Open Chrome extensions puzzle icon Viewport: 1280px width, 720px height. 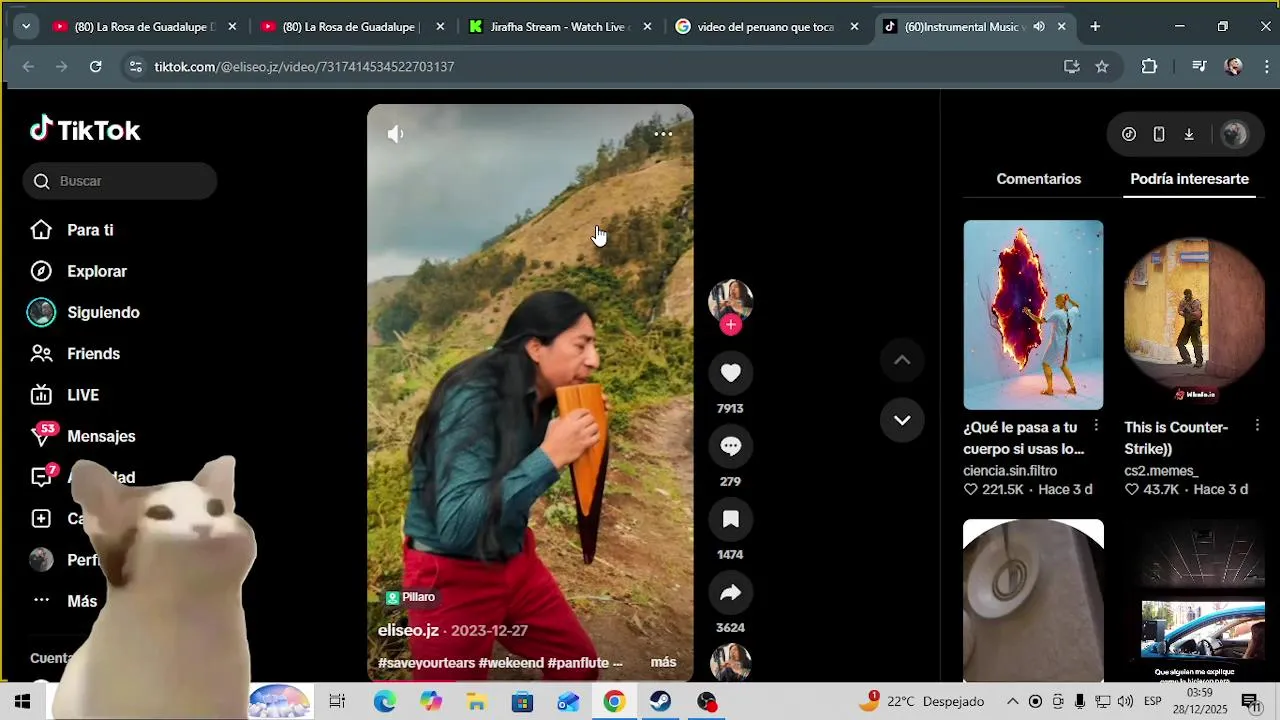coord(1149,66)
